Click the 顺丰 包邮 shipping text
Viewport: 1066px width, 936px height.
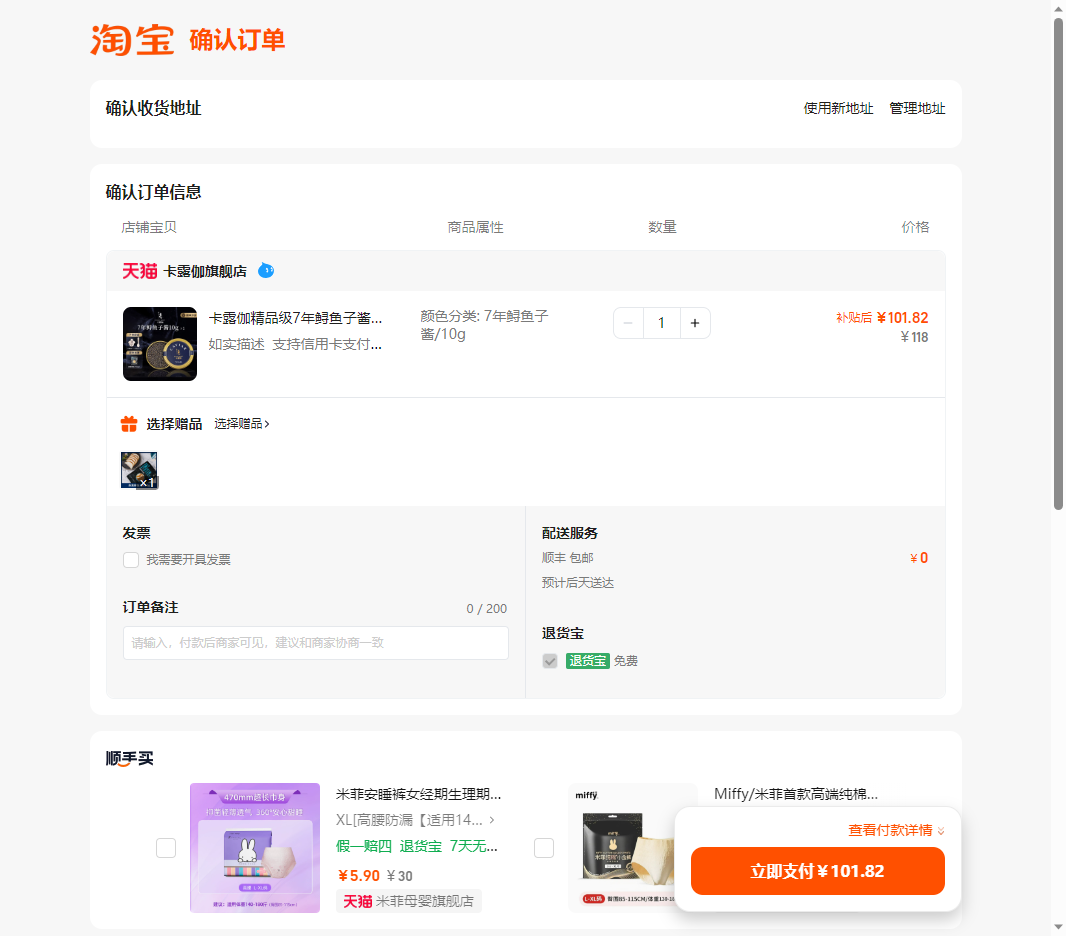click(568, 558)
